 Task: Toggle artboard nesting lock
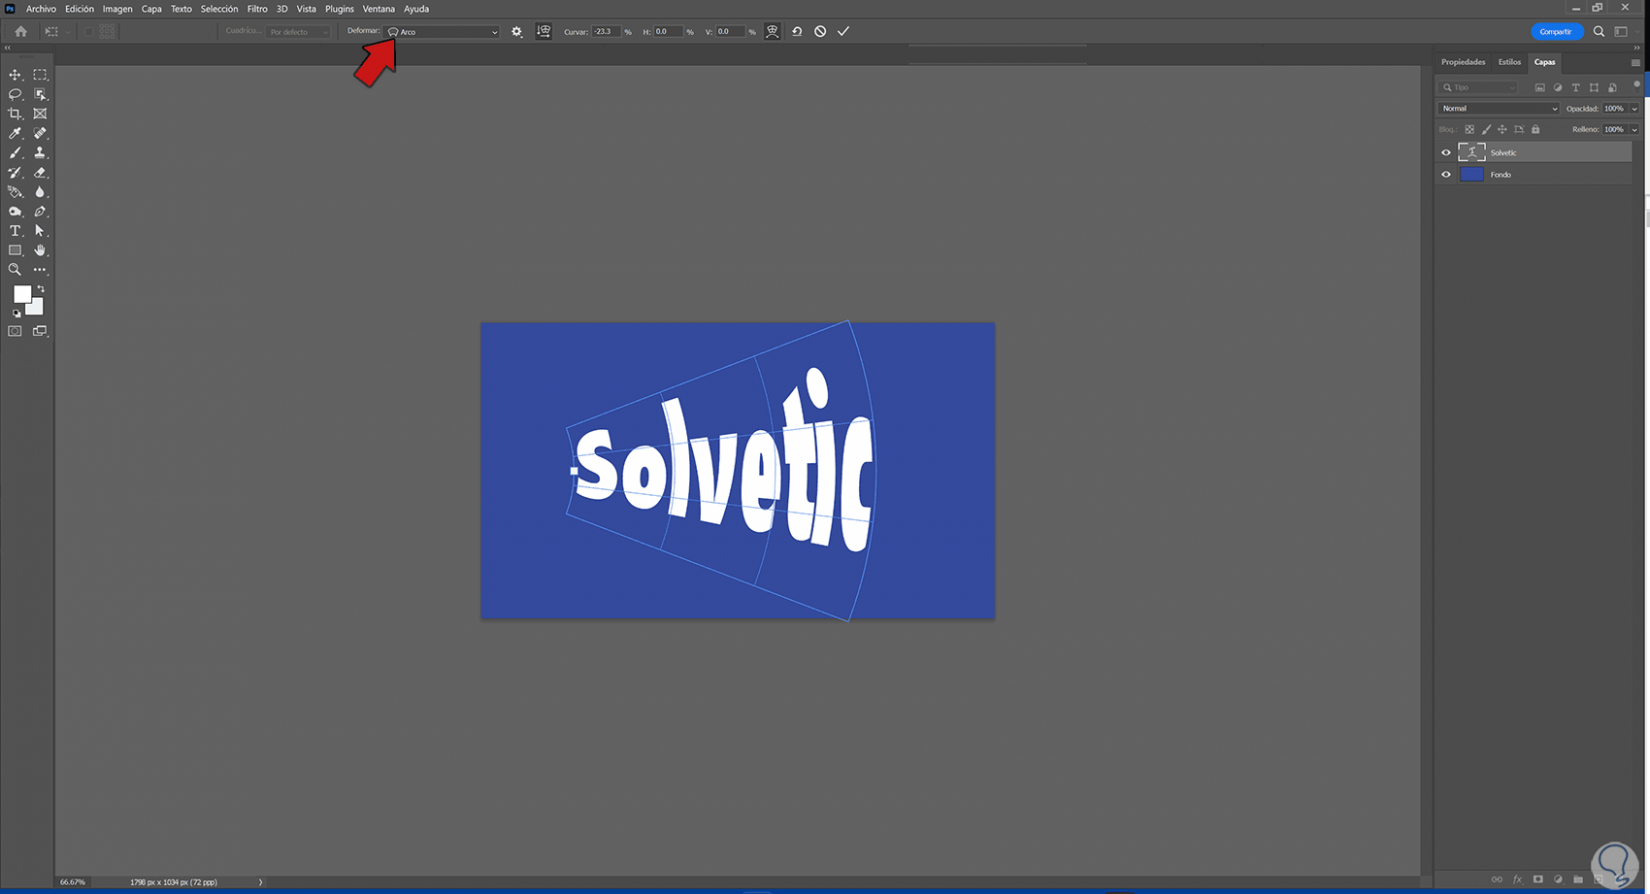[1519, 129]
